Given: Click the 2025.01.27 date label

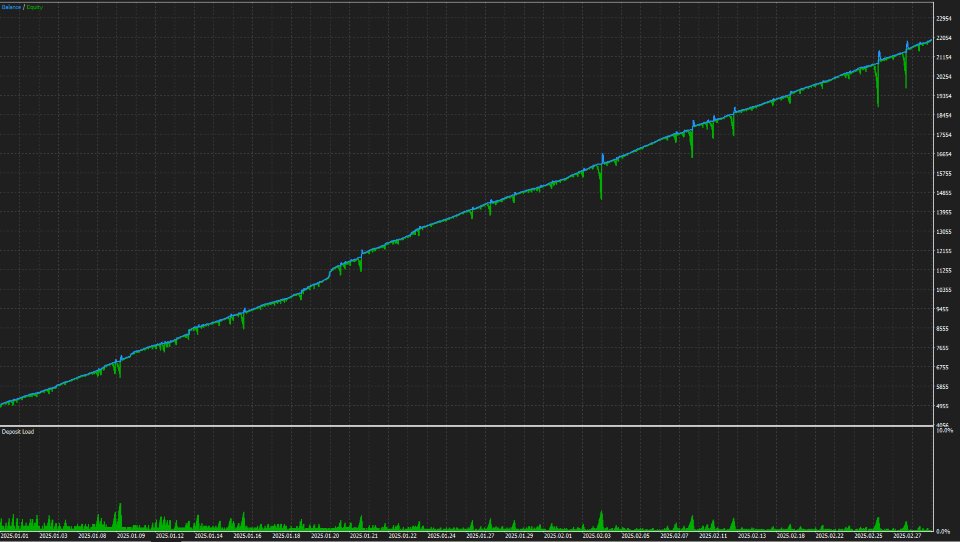Looking at the screenshot, I should 480,536.
